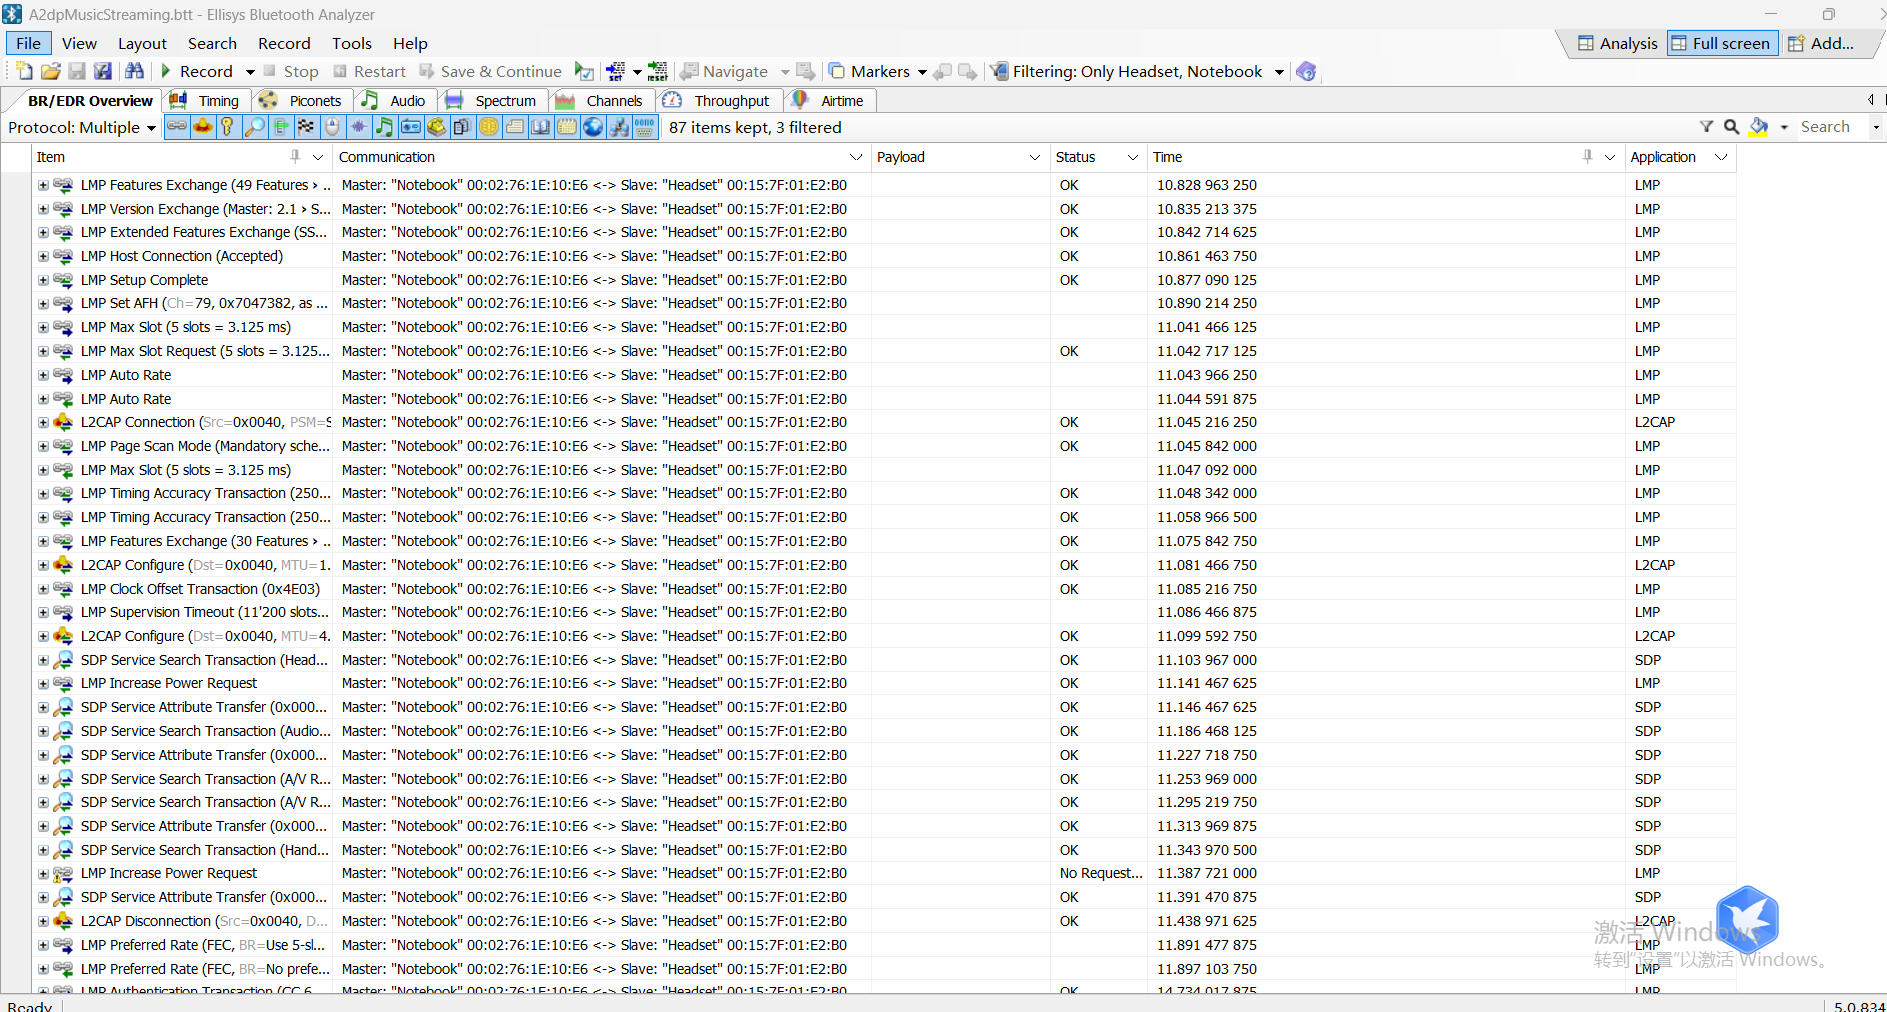Click the purple help book icon
1887x1012 pixels.
click(1306, 71)
